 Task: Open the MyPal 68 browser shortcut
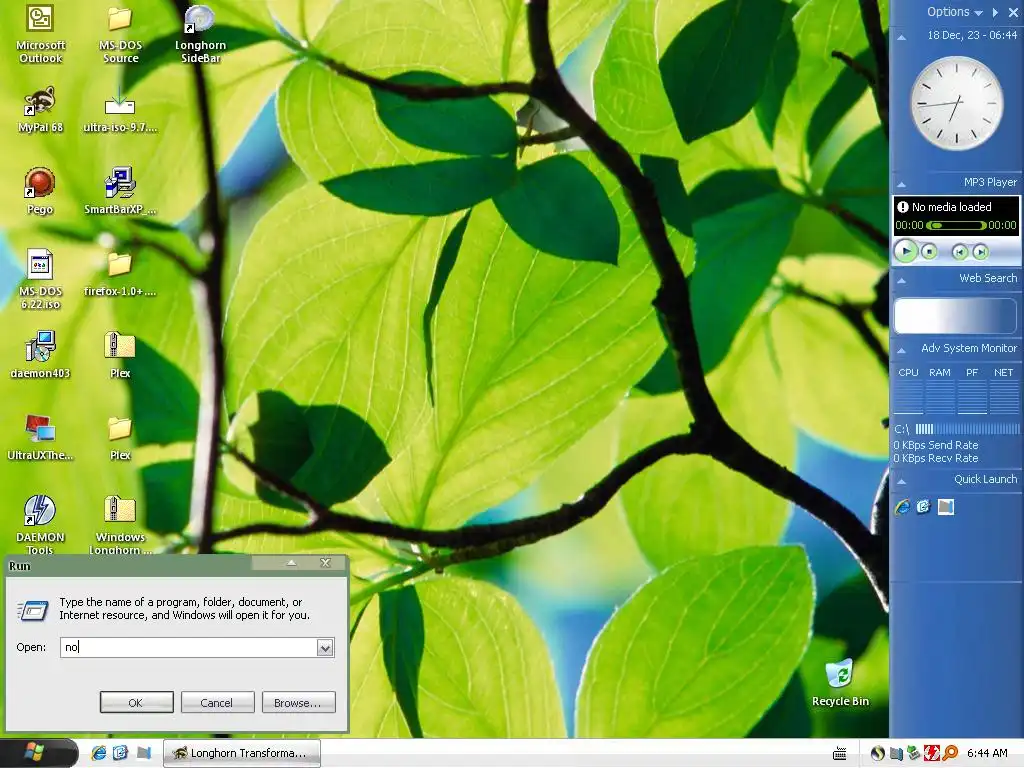pyautogui.click(x=40, y=110)
